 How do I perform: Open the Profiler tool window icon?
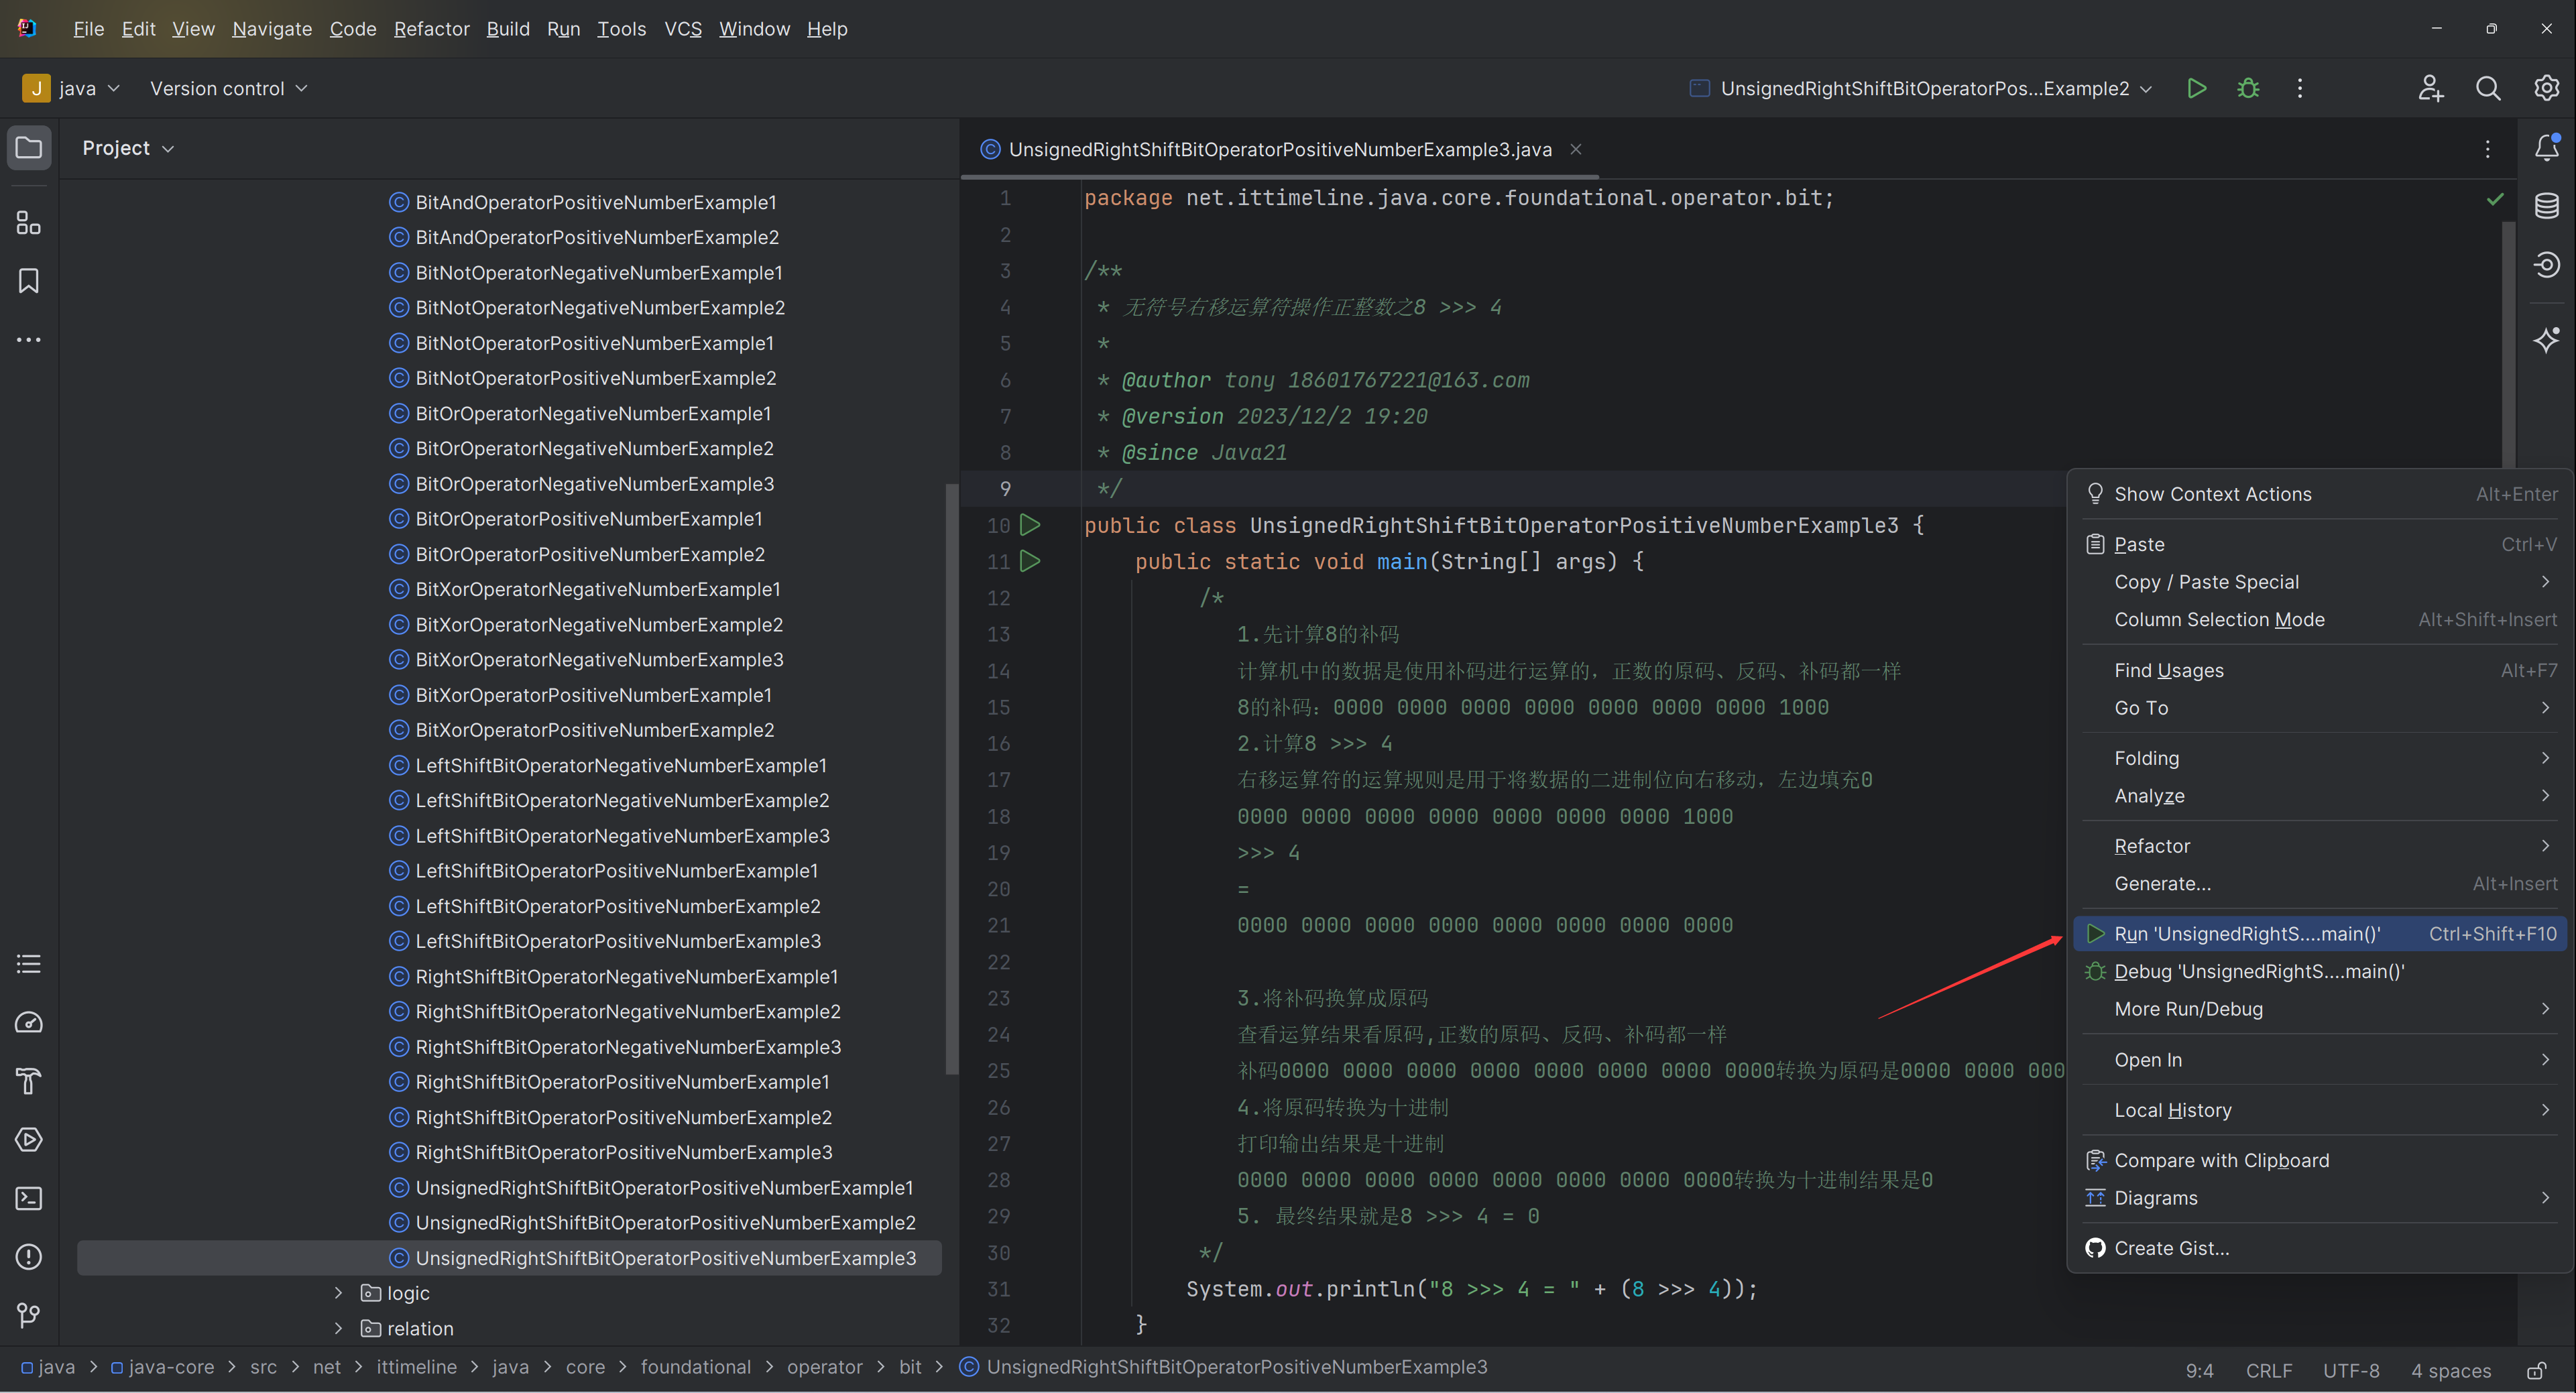point(29,1022)
